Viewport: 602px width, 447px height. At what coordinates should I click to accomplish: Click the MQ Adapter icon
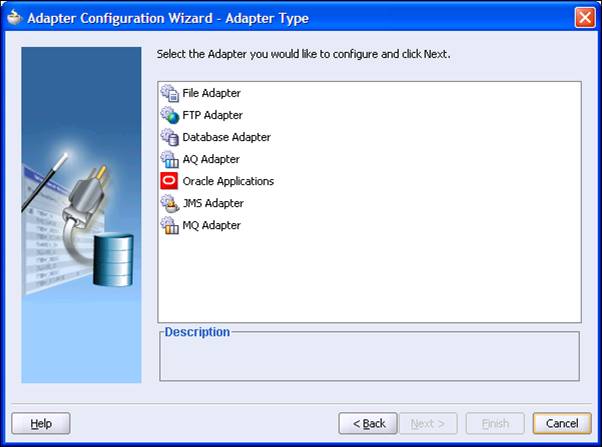click(169, 225)
